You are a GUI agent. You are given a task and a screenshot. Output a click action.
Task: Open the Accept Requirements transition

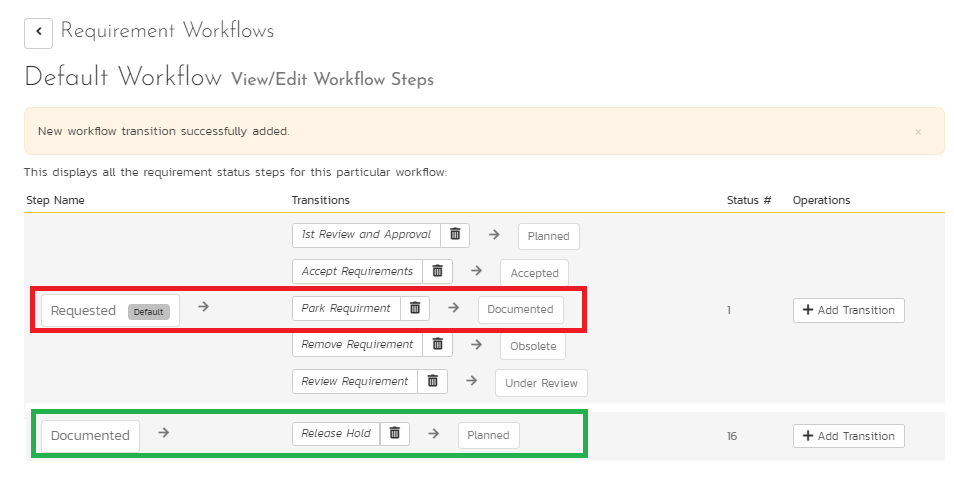[x=357, y=271]
